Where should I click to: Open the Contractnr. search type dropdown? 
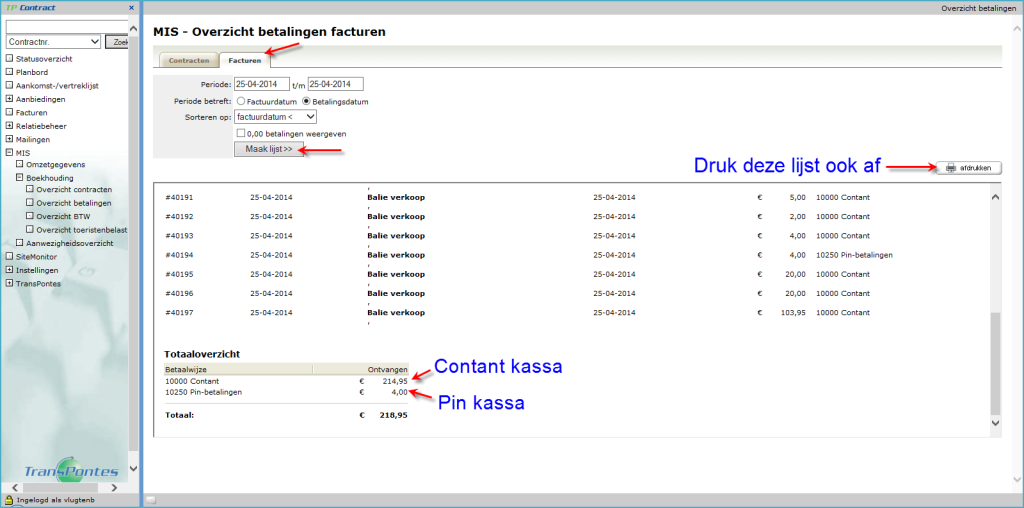pyautogui.click(x=53, y=42)
